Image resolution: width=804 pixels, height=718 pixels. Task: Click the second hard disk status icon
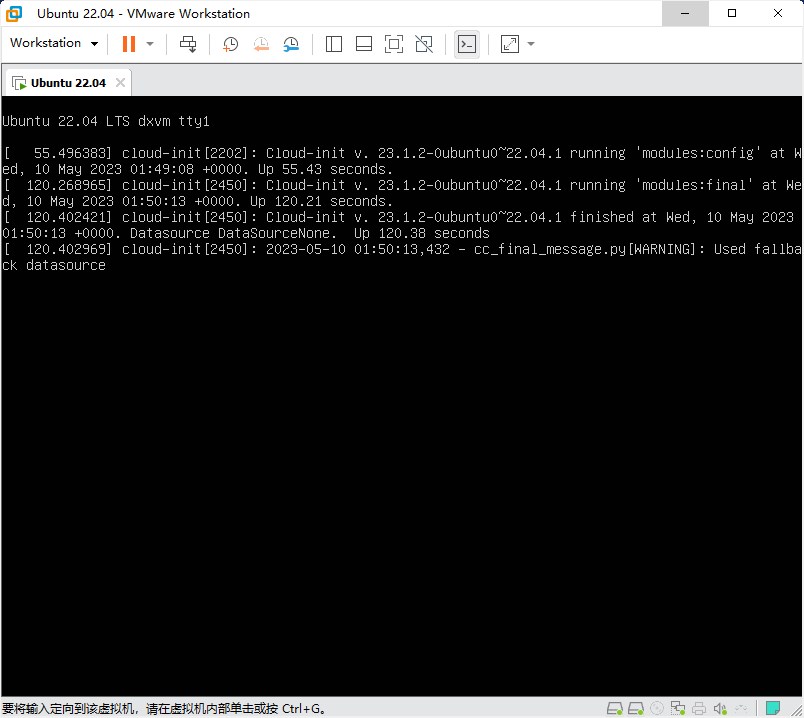pos(636,709)
